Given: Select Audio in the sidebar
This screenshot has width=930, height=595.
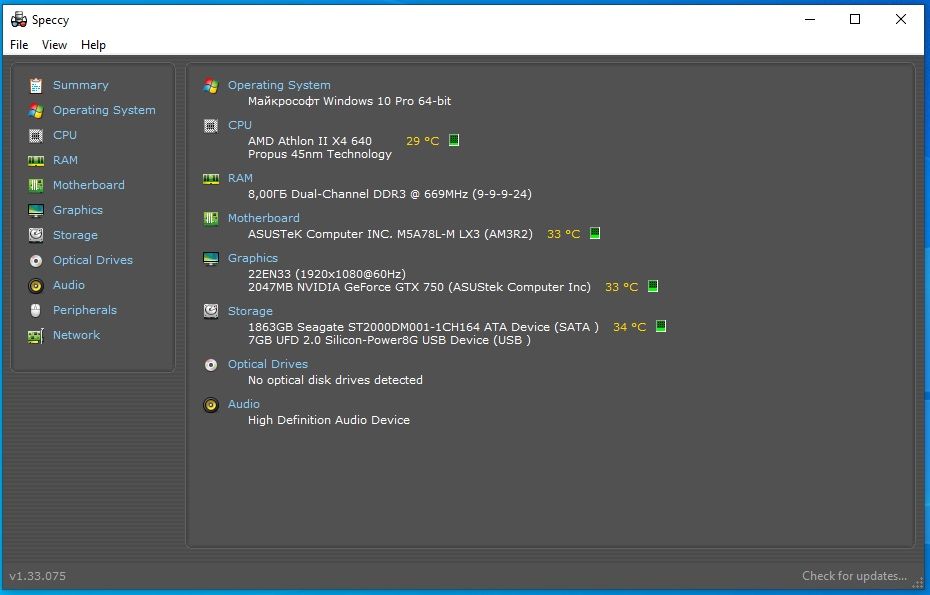Looking at the screenshot, I should [x=69, y=285].
